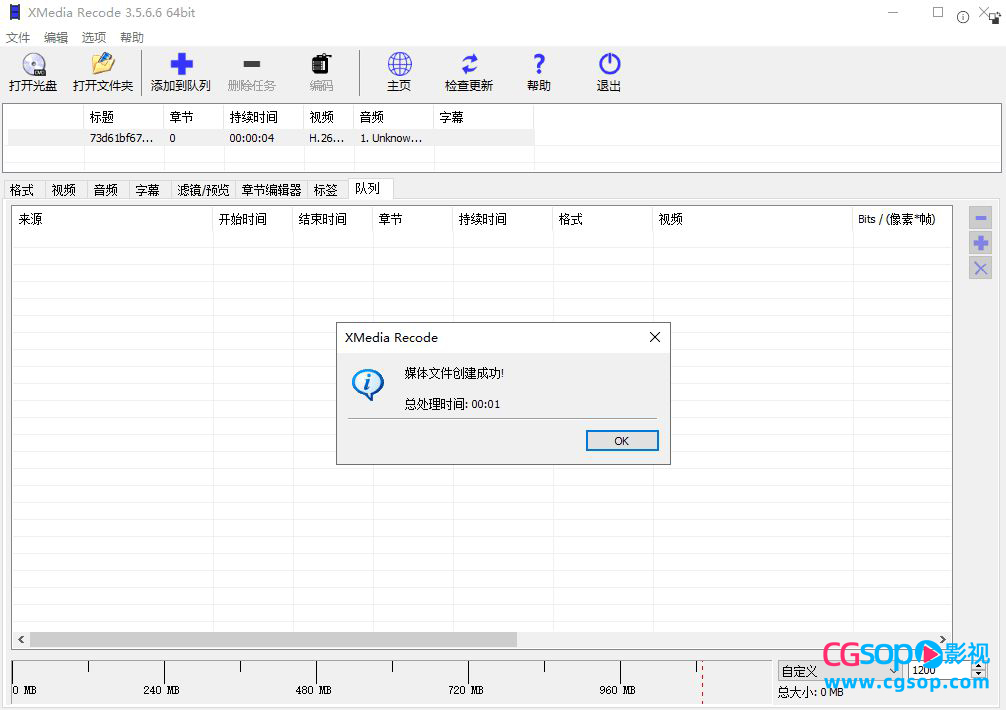This screenshot has height=710, width=1006.
Task: Open the 文件 (File) menu
Action: point(18,38)
